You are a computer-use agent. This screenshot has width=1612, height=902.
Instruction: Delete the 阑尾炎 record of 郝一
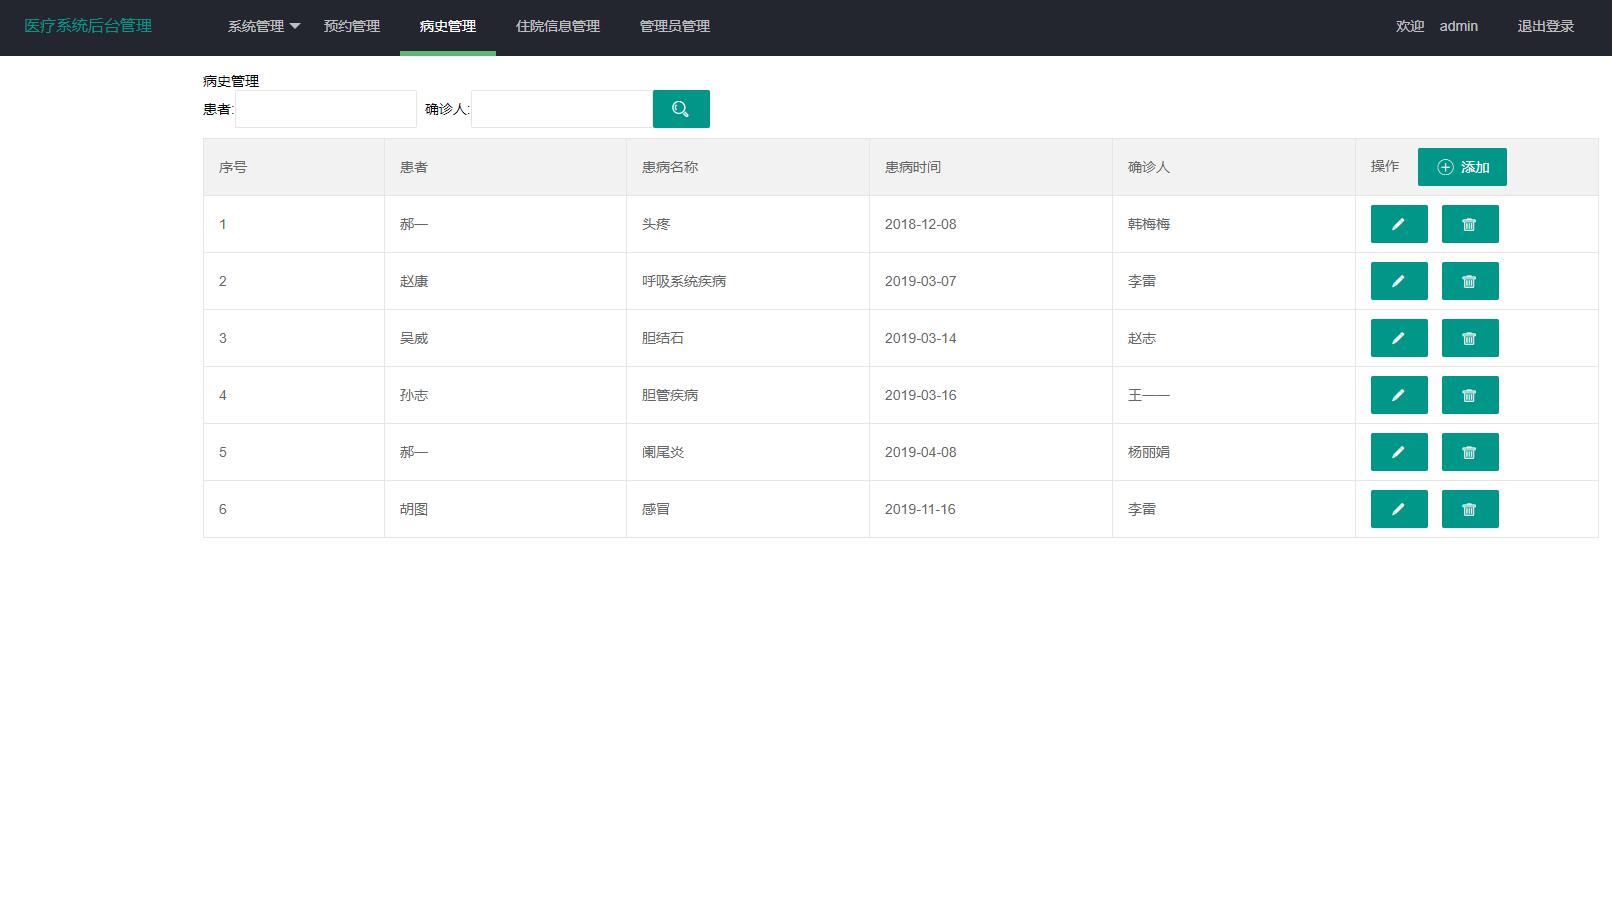(1469, 452)
